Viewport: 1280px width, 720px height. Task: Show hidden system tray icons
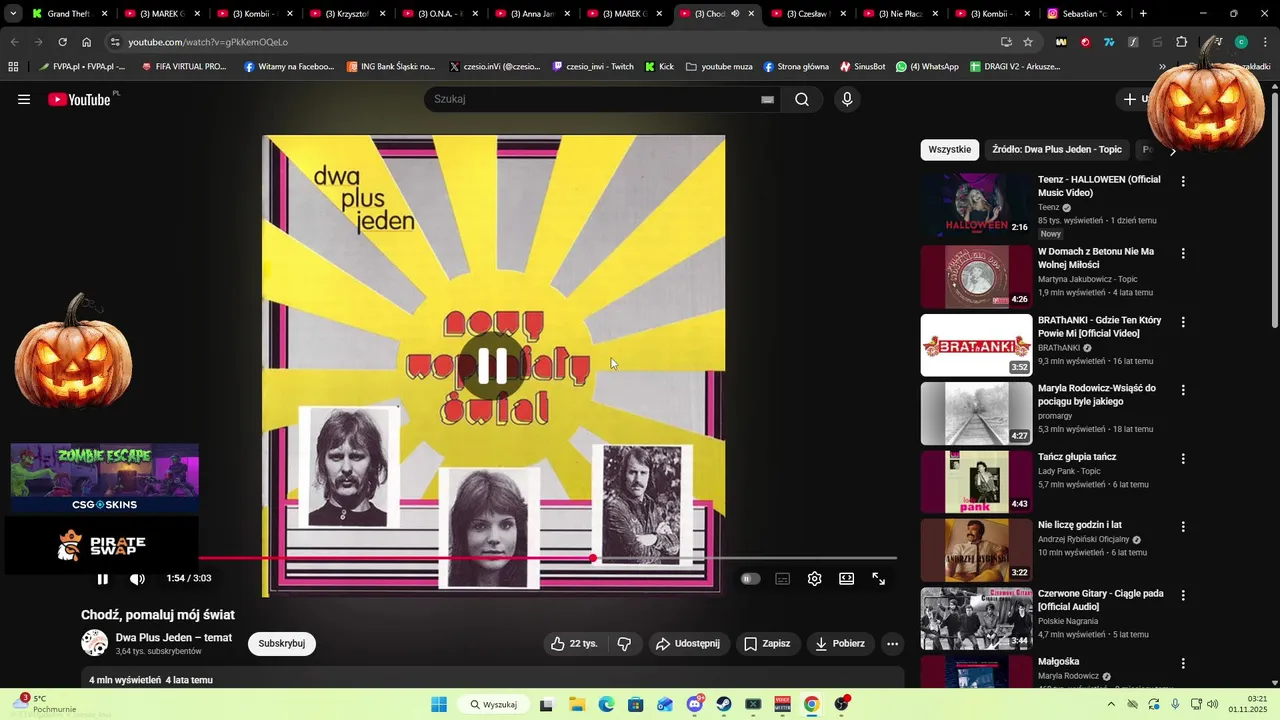click(x=1111, y=704)
